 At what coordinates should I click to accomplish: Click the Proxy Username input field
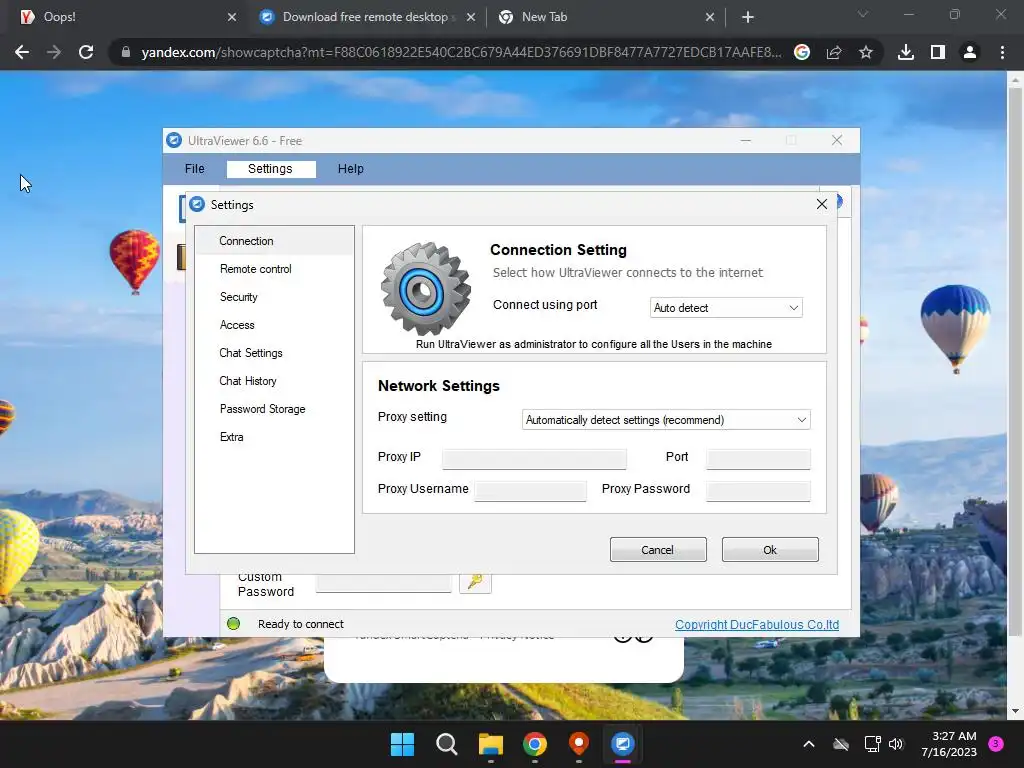point(530,491)
